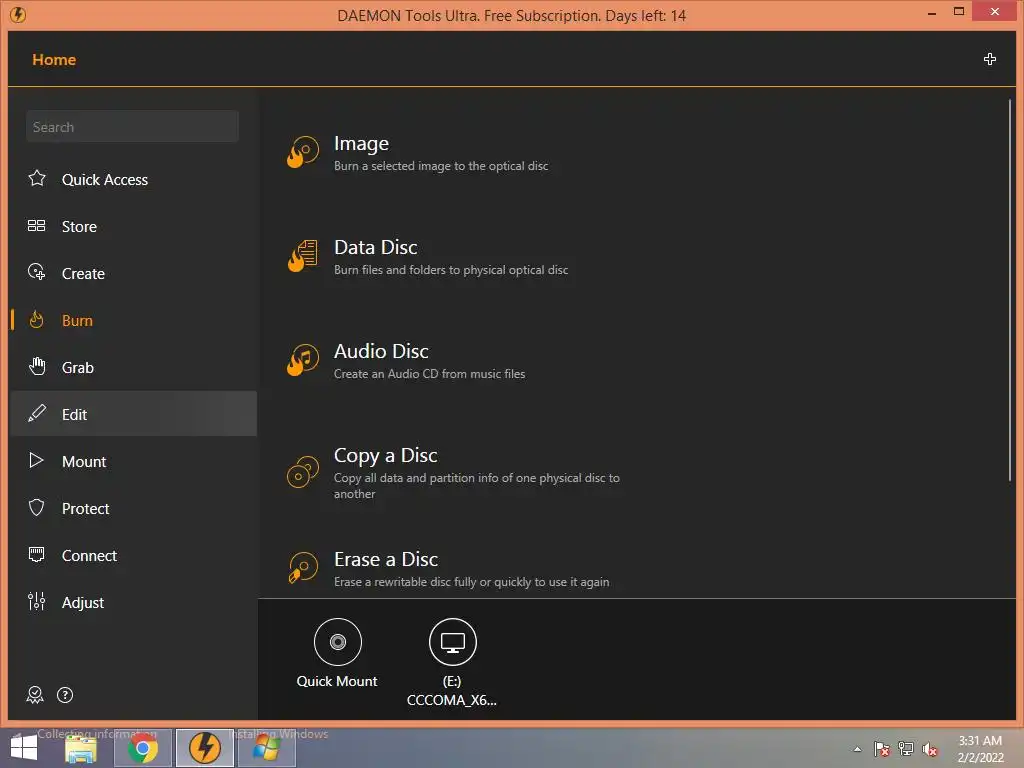The height and width of the screenshot is (768, 1024).
Task: Select the Mount menu label
Action: click(84, 462)
